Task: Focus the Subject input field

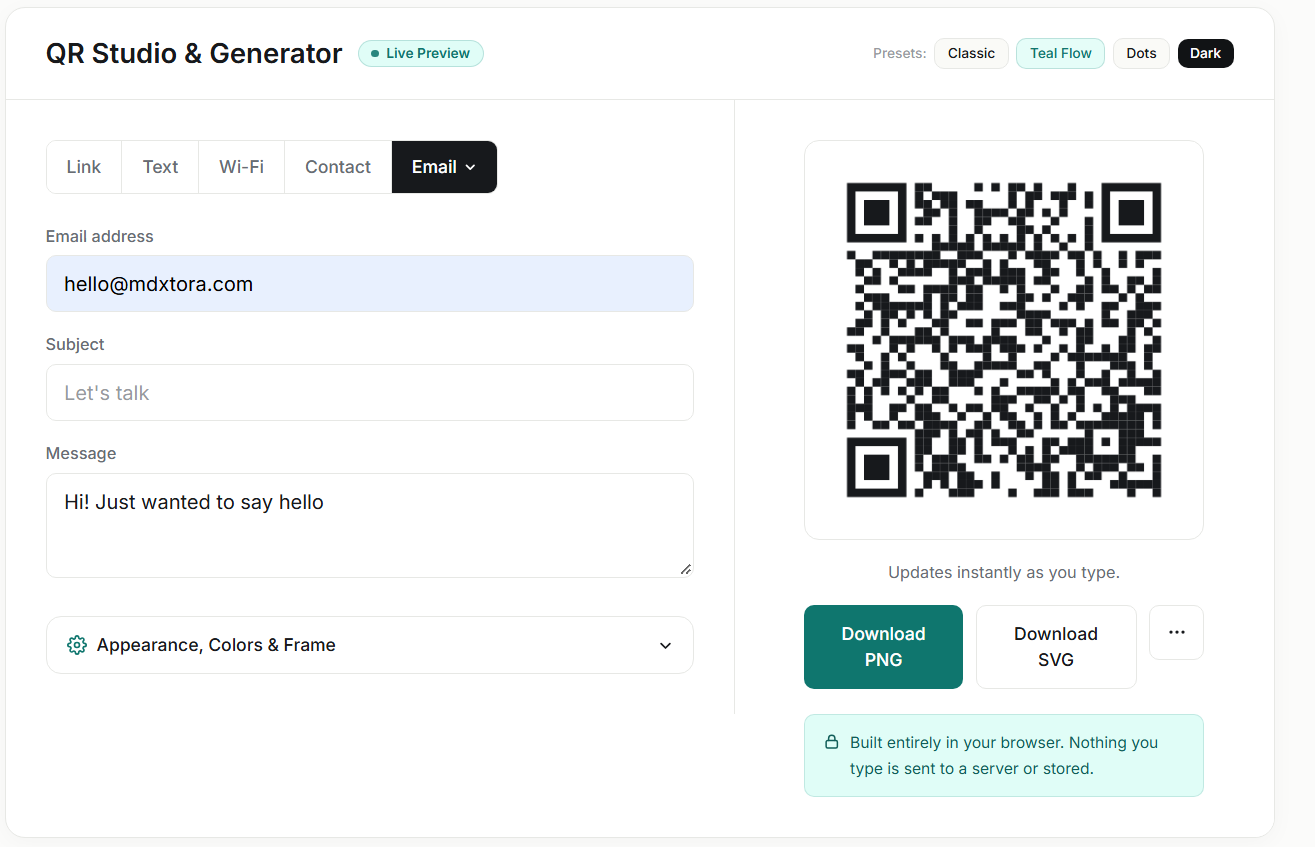Action: pyautogui.click(x=370, y=393)
